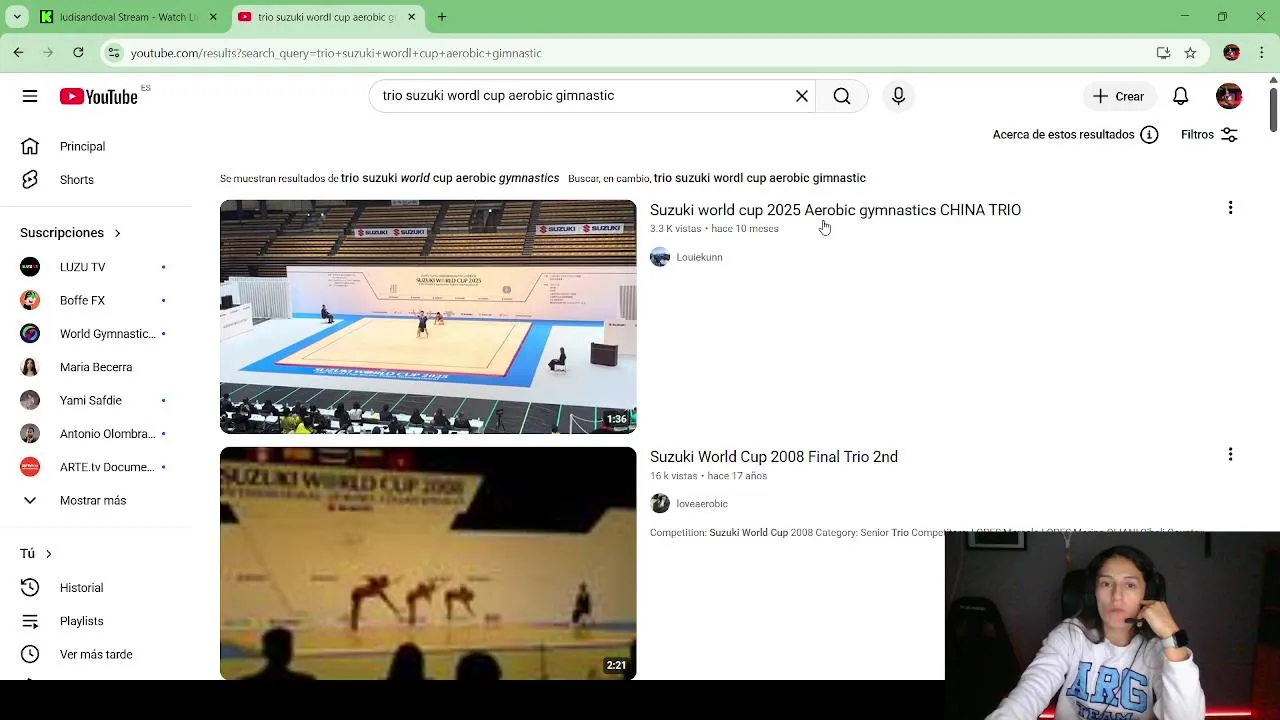Clear the search query with X icon
1280x720 pixels.
pos(802,96)
